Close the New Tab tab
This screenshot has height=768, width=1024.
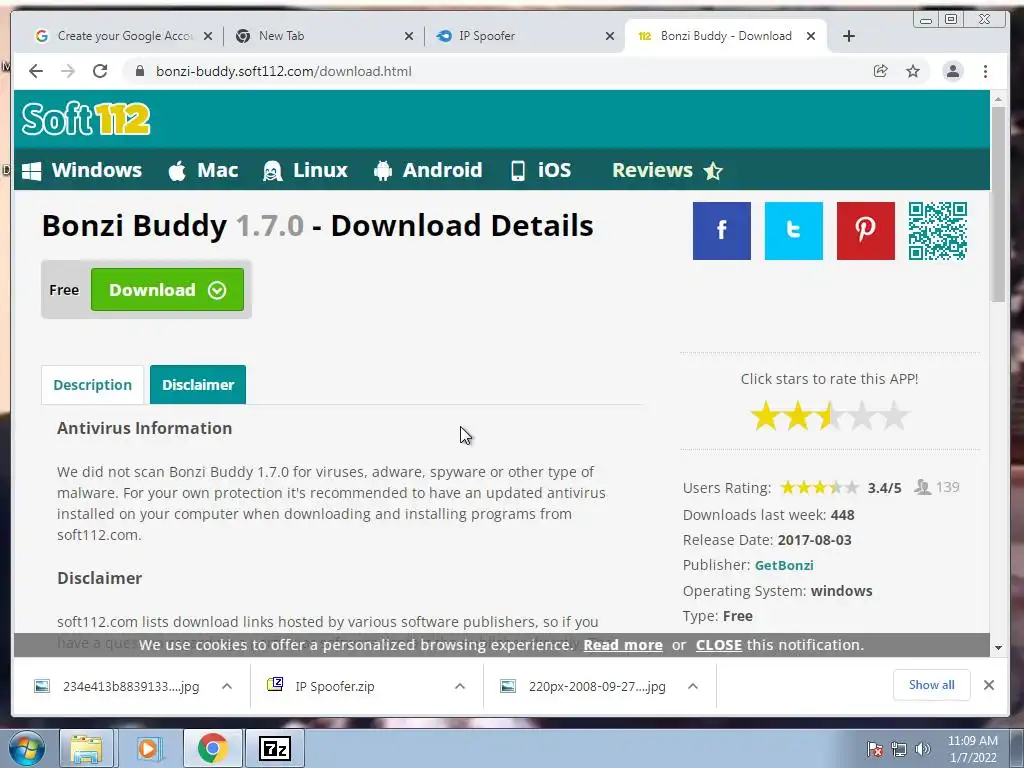pyautogui.click(x=409, y=36)
